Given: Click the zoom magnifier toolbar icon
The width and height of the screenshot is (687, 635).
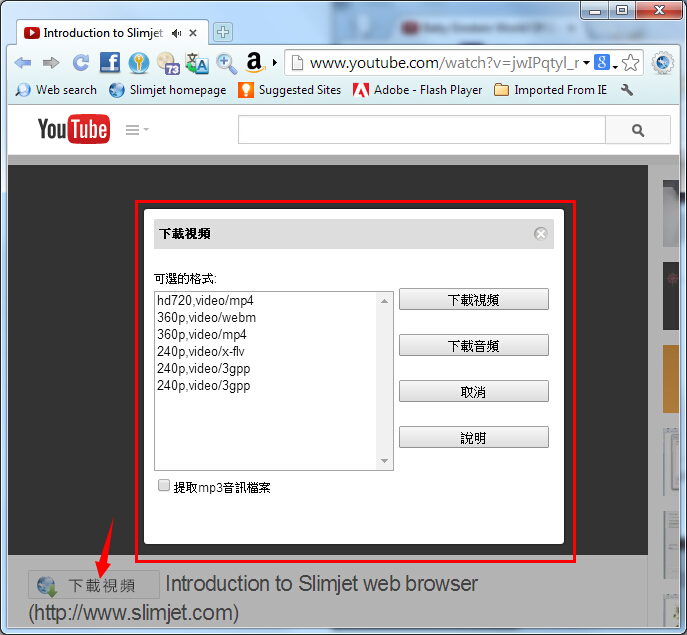Looking at the screenshot, I should 227,64.
